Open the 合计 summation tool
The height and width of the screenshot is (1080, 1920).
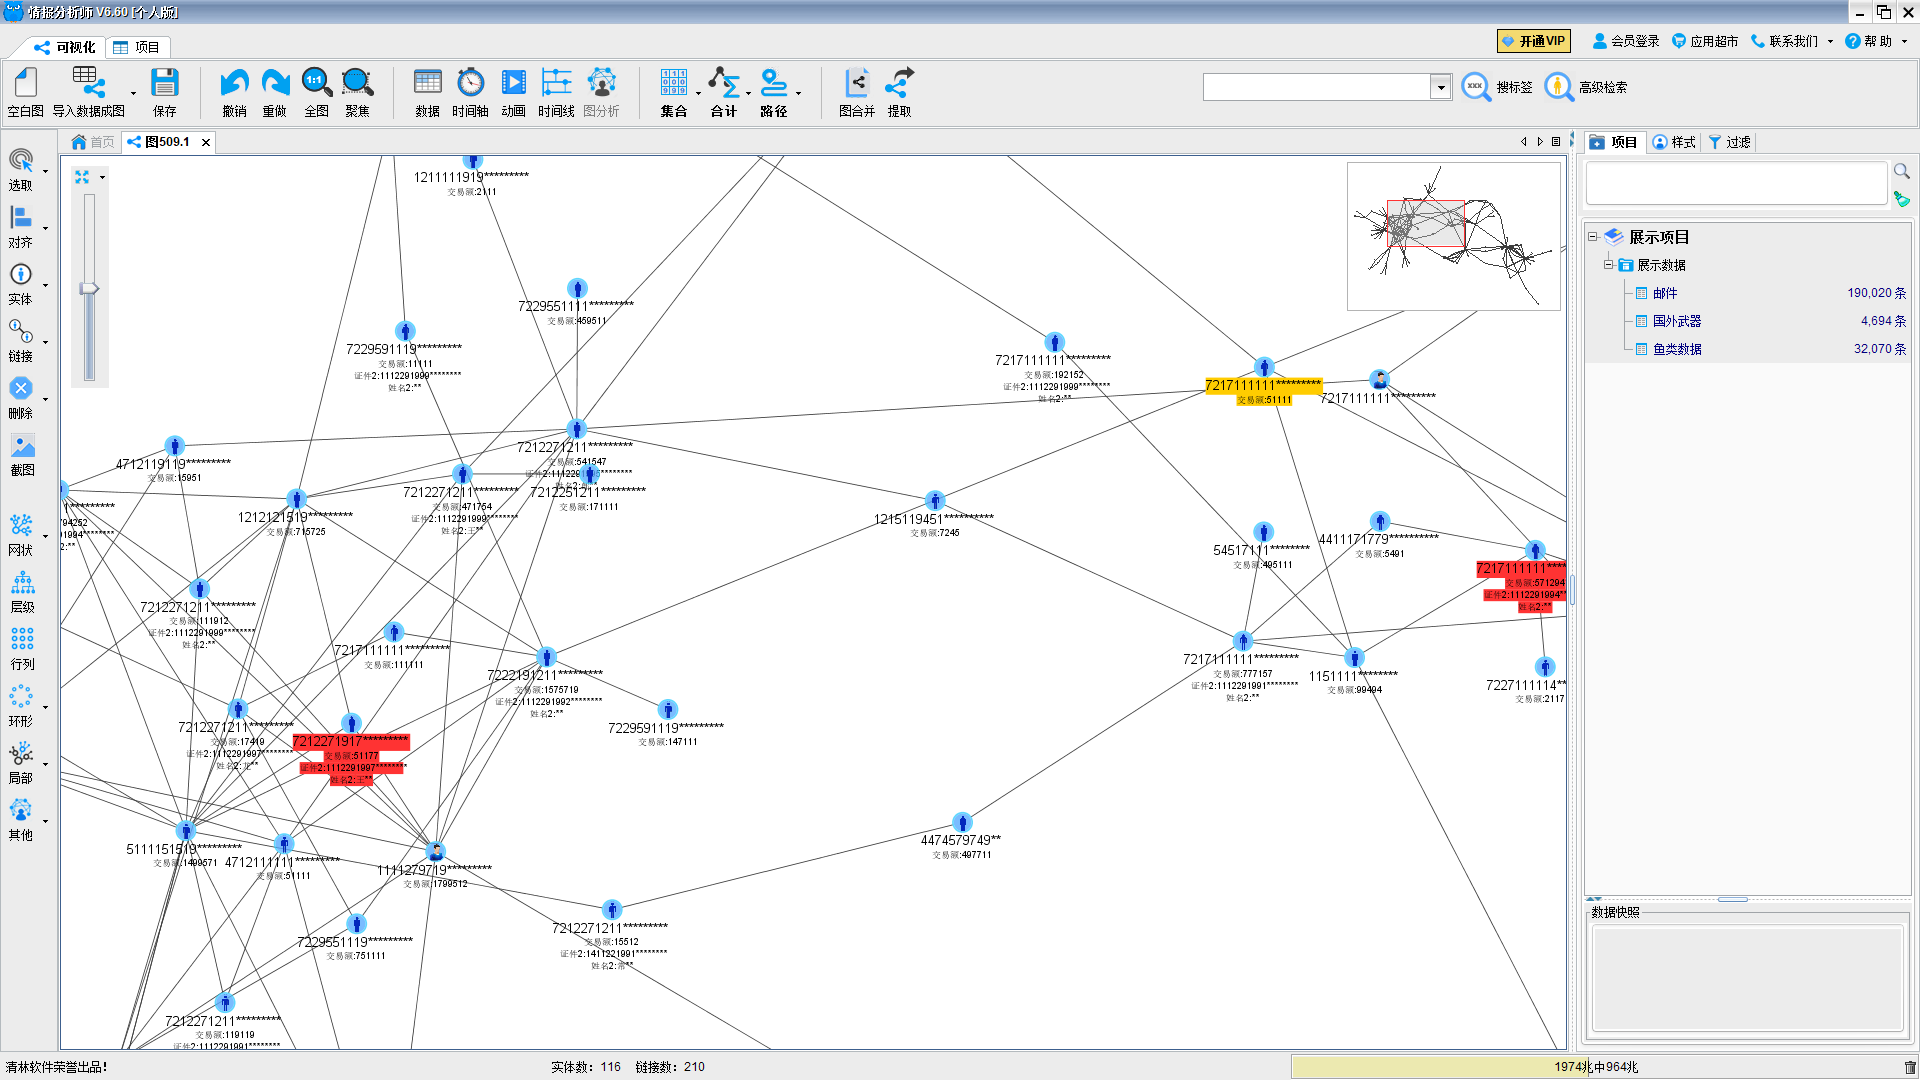coord(724,93)
